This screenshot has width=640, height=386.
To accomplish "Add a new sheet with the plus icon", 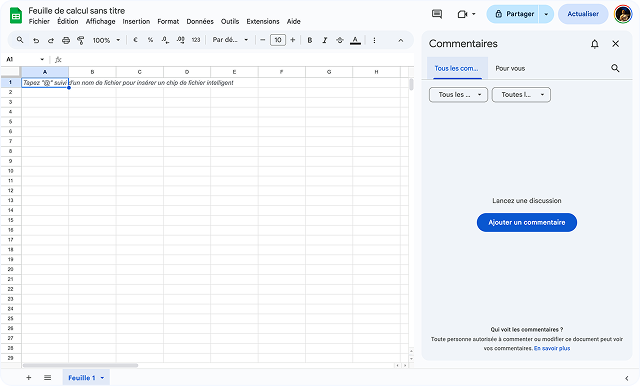I will 29,378.
